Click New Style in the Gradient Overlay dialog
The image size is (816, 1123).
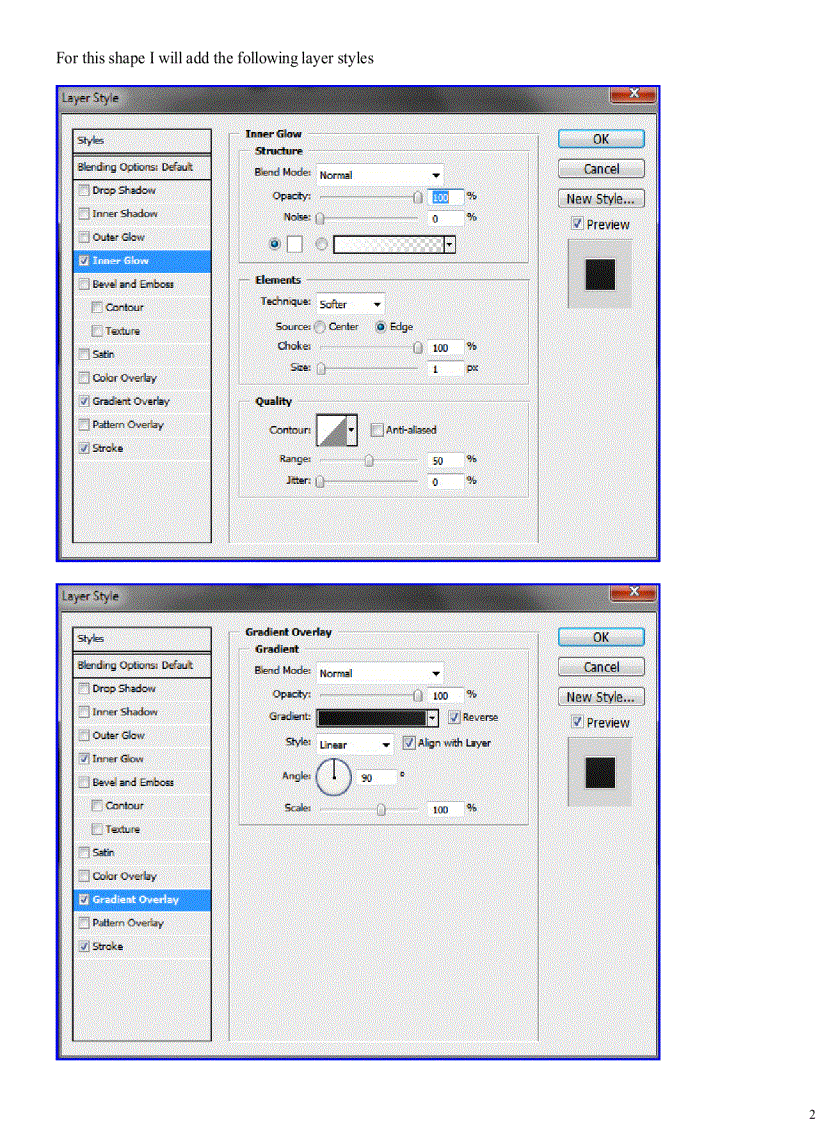tap(600, 696)
